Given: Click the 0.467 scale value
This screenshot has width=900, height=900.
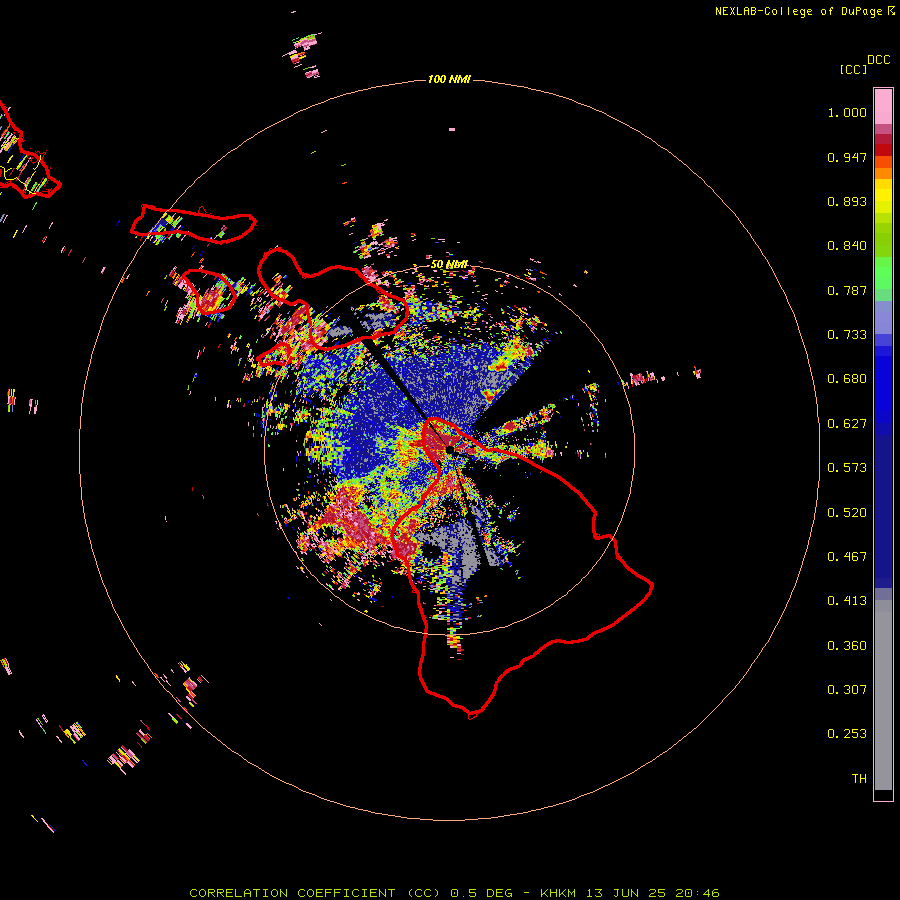Looking at the screenshot, I should click(x=847, y=557).
